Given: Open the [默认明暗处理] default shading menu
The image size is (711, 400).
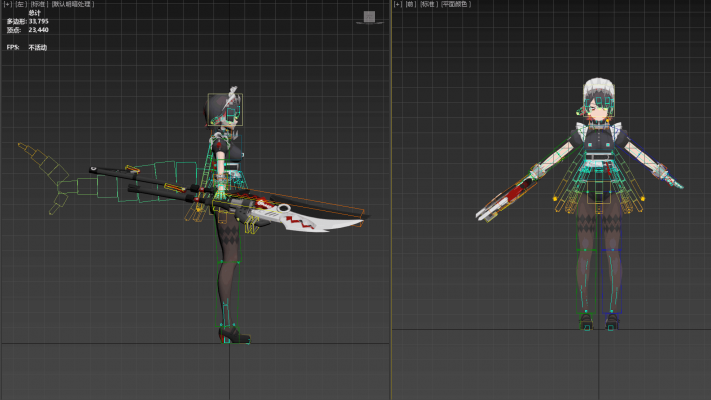Looking at the screenshot, I should point(71,4).
